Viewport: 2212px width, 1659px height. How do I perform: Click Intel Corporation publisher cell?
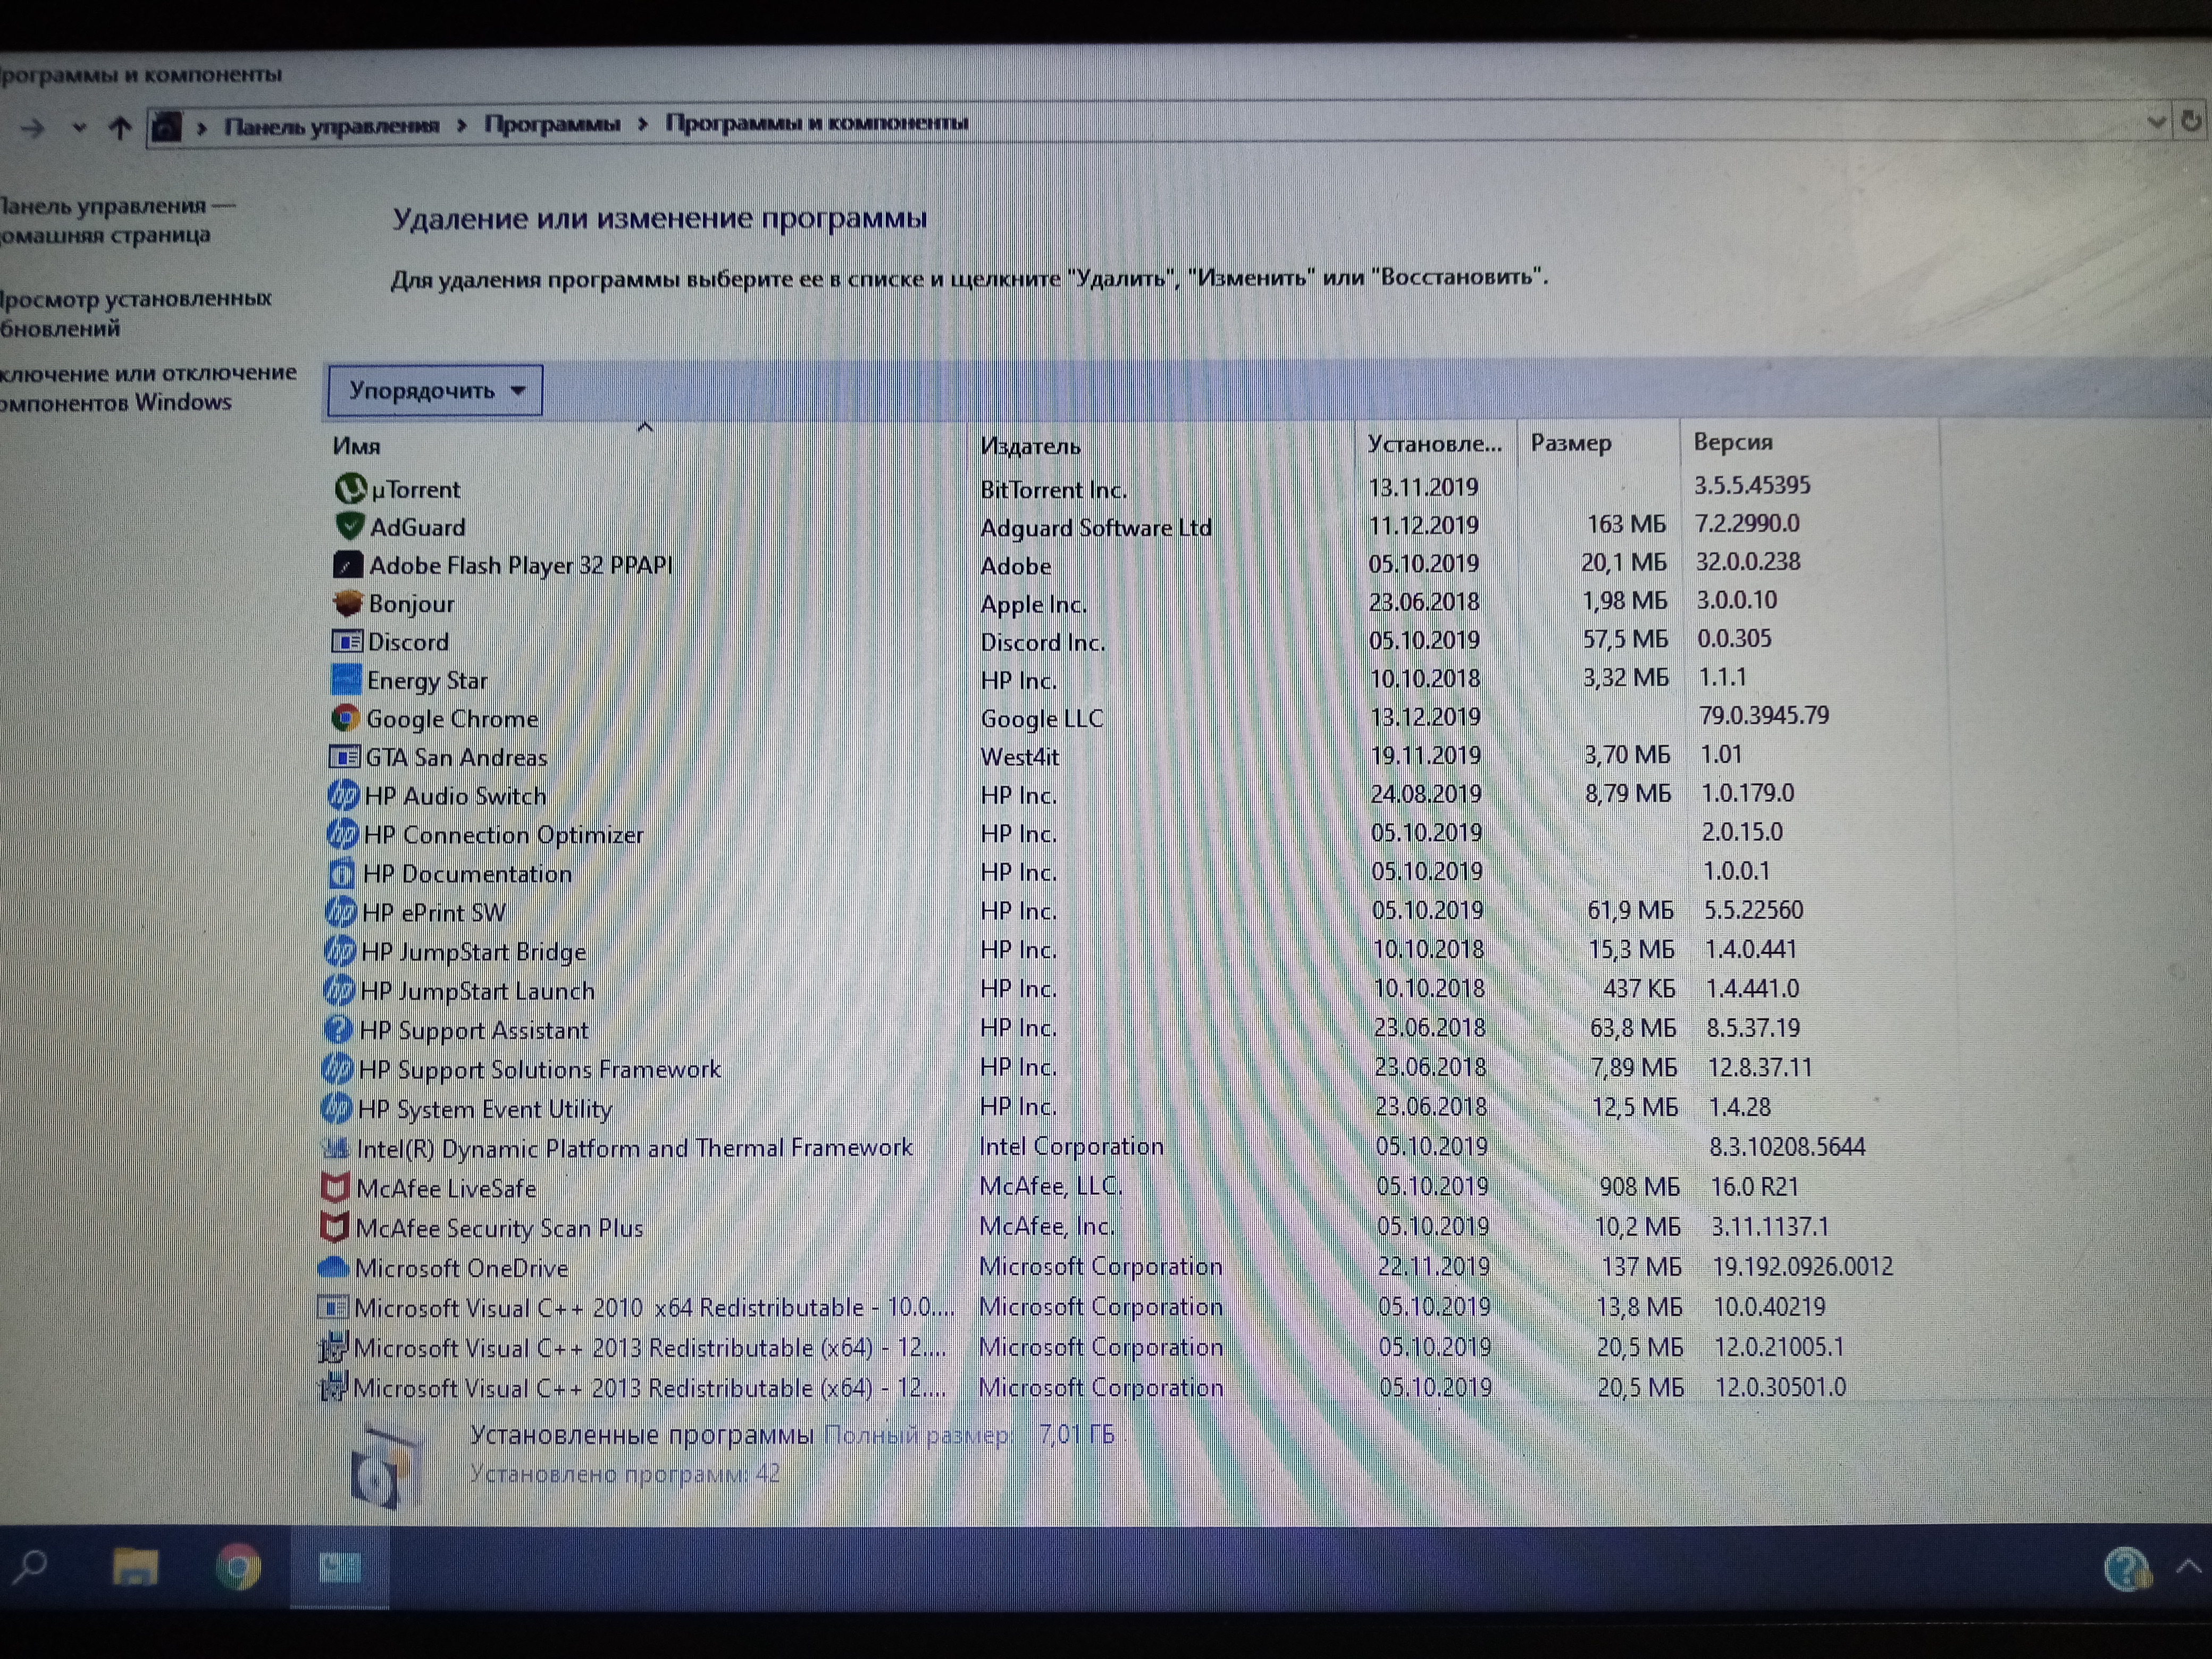[x=1071, y=1146]
